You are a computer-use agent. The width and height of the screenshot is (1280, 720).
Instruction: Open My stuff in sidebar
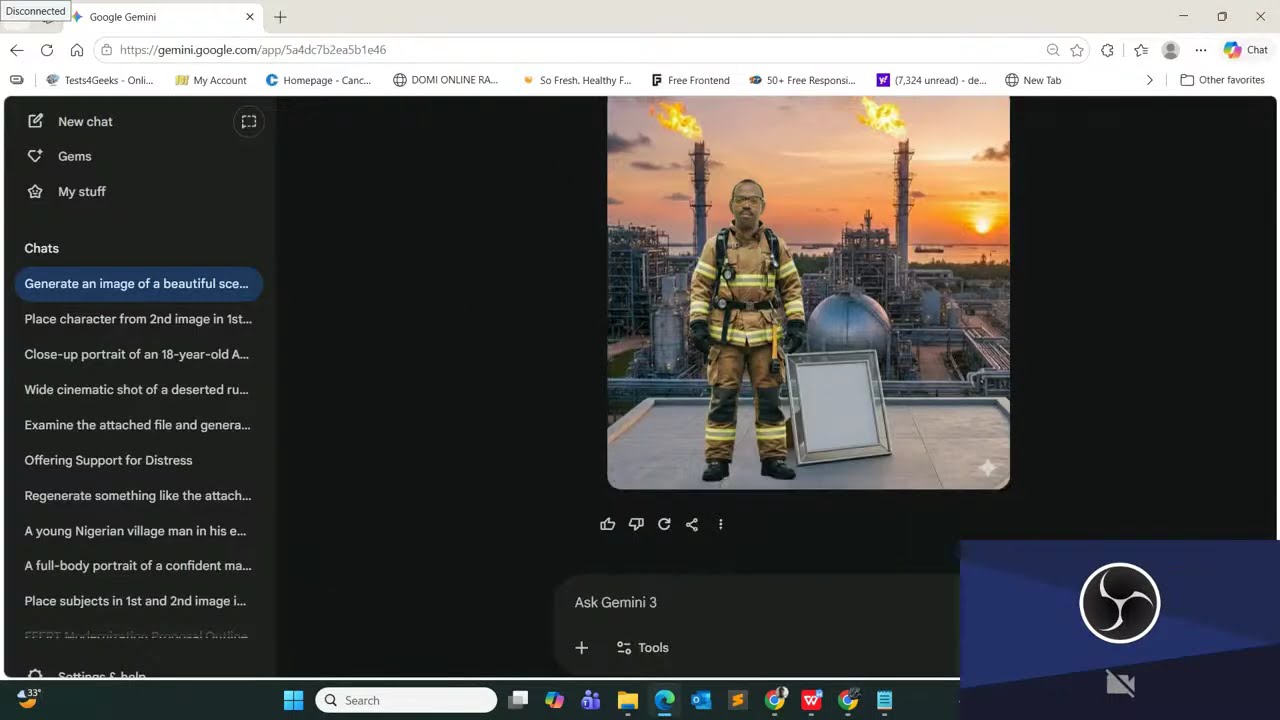pos(66,191)
